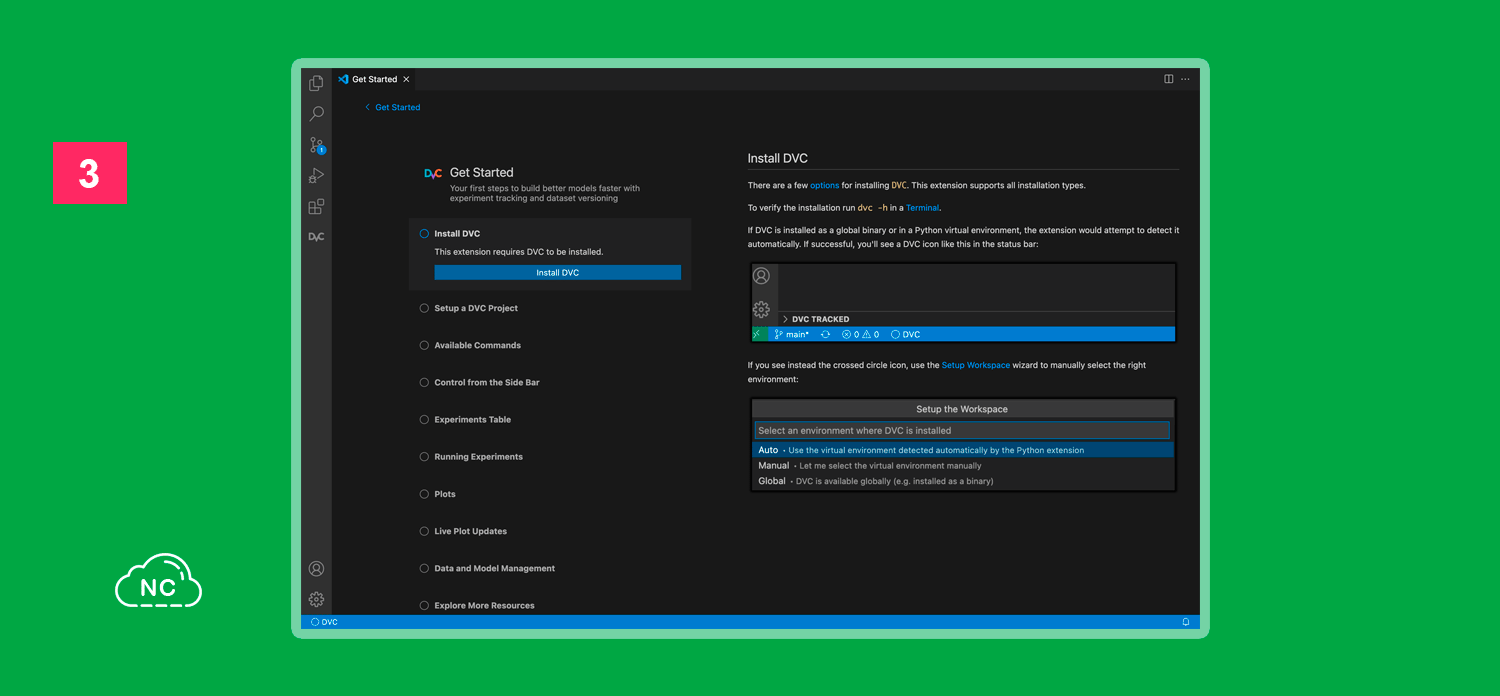Open the "options" link for installing DVC
The width and height of the screenshot is (1500, 696).
825,185
